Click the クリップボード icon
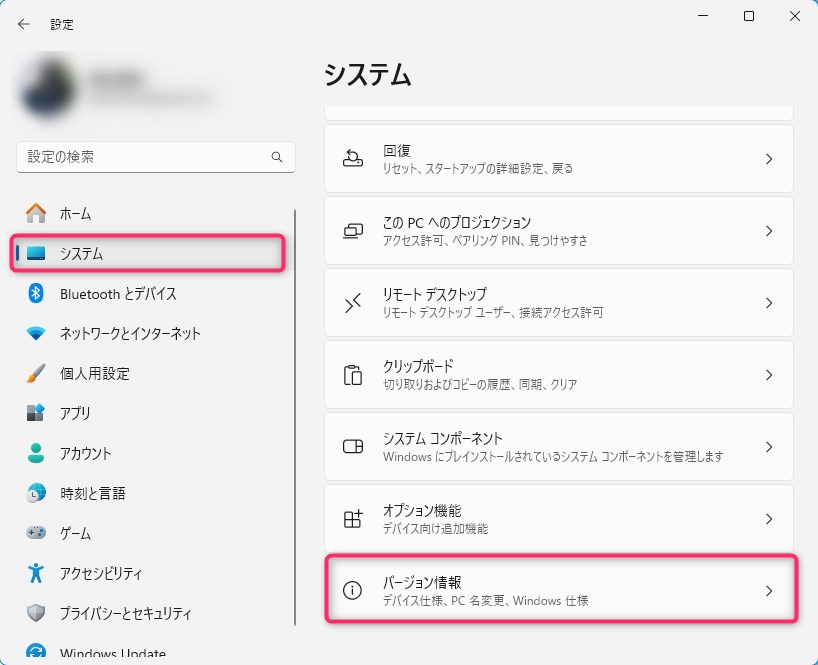The height and width of the screenshot is (665, 818). [353, 375]
